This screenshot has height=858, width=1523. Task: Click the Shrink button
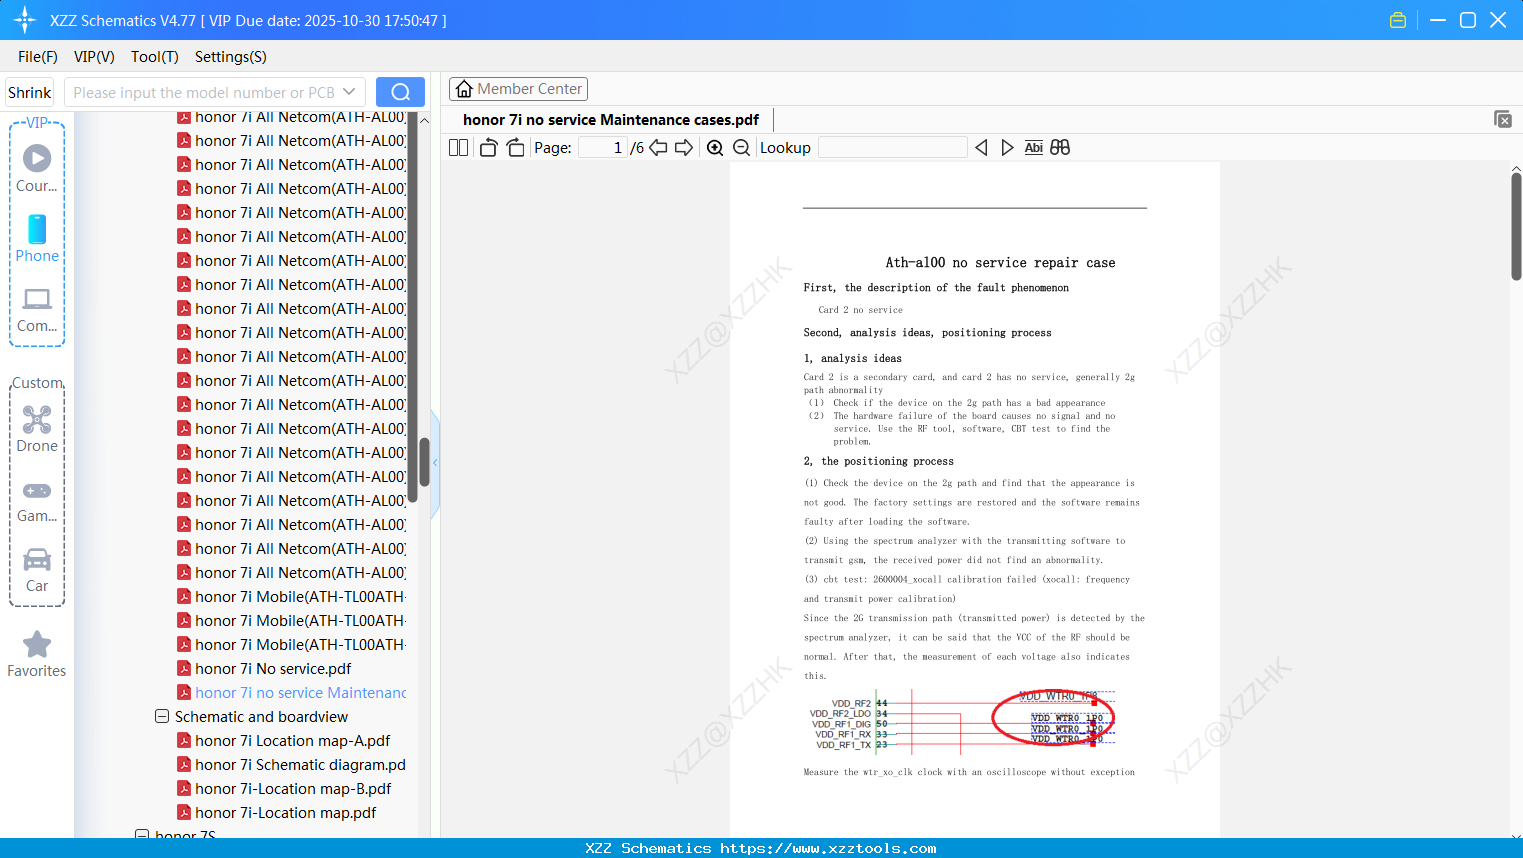point(30,92)
